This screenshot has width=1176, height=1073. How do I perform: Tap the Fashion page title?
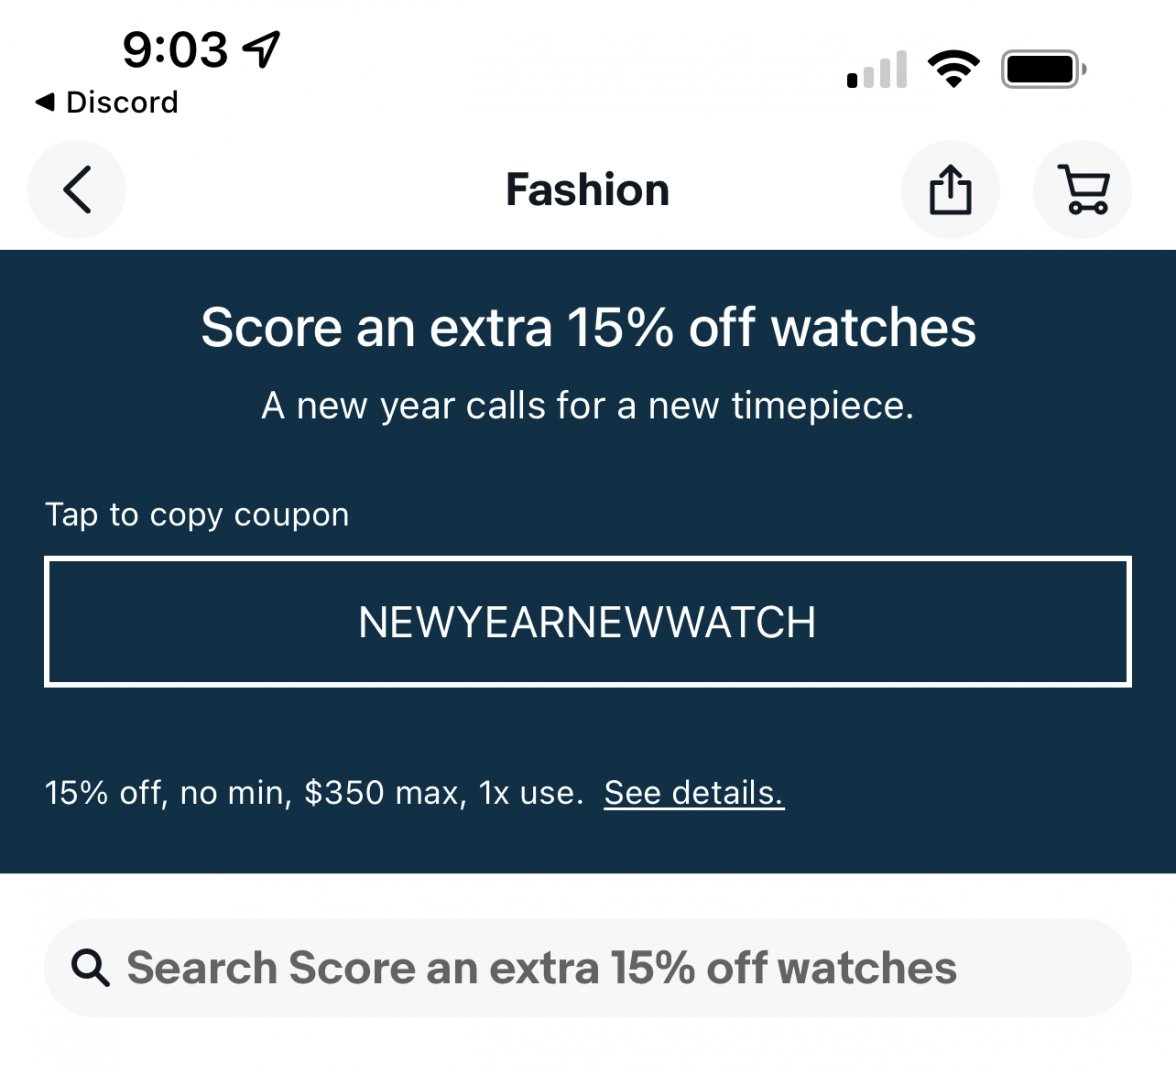coord(587,190)
